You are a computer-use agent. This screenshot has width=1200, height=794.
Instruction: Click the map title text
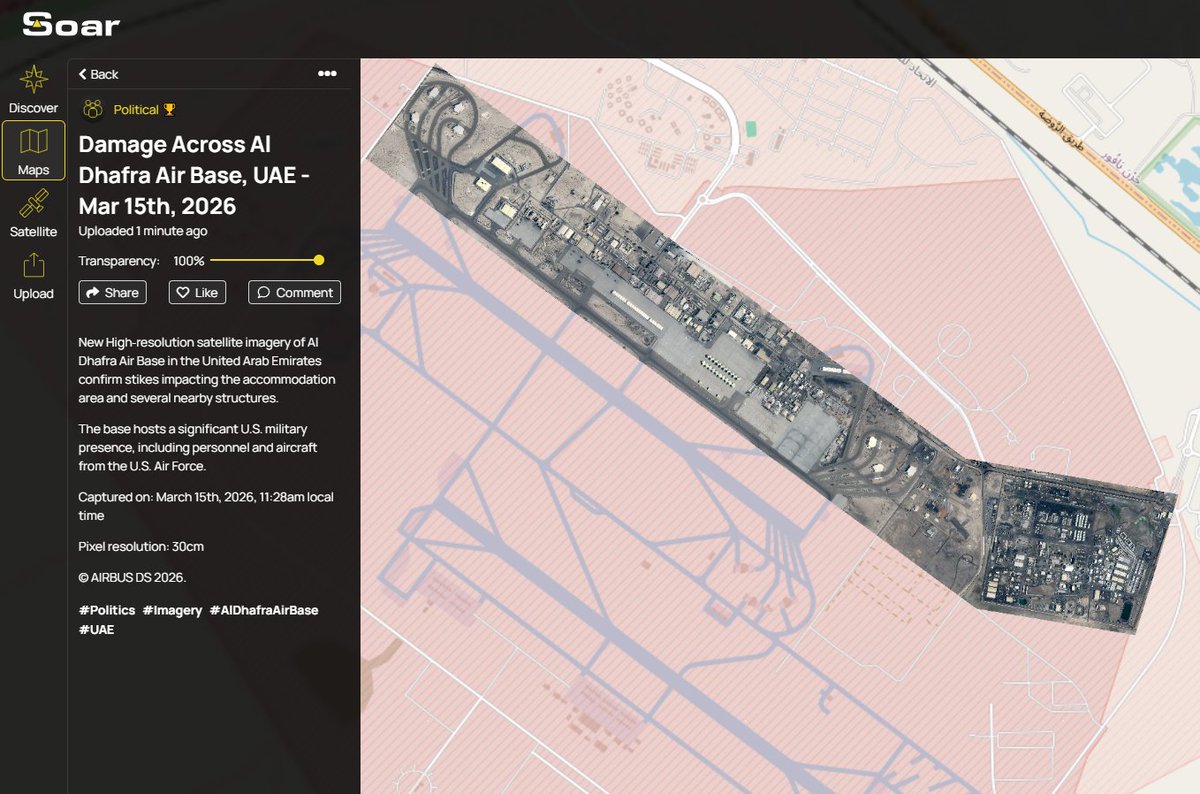point(194,176)
